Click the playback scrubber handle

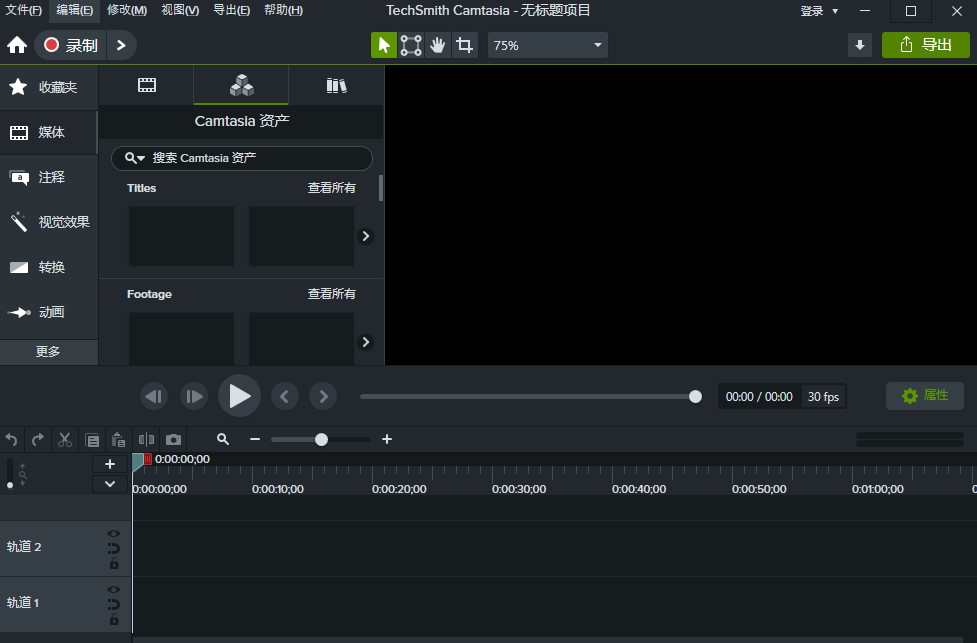click(695, 396)
